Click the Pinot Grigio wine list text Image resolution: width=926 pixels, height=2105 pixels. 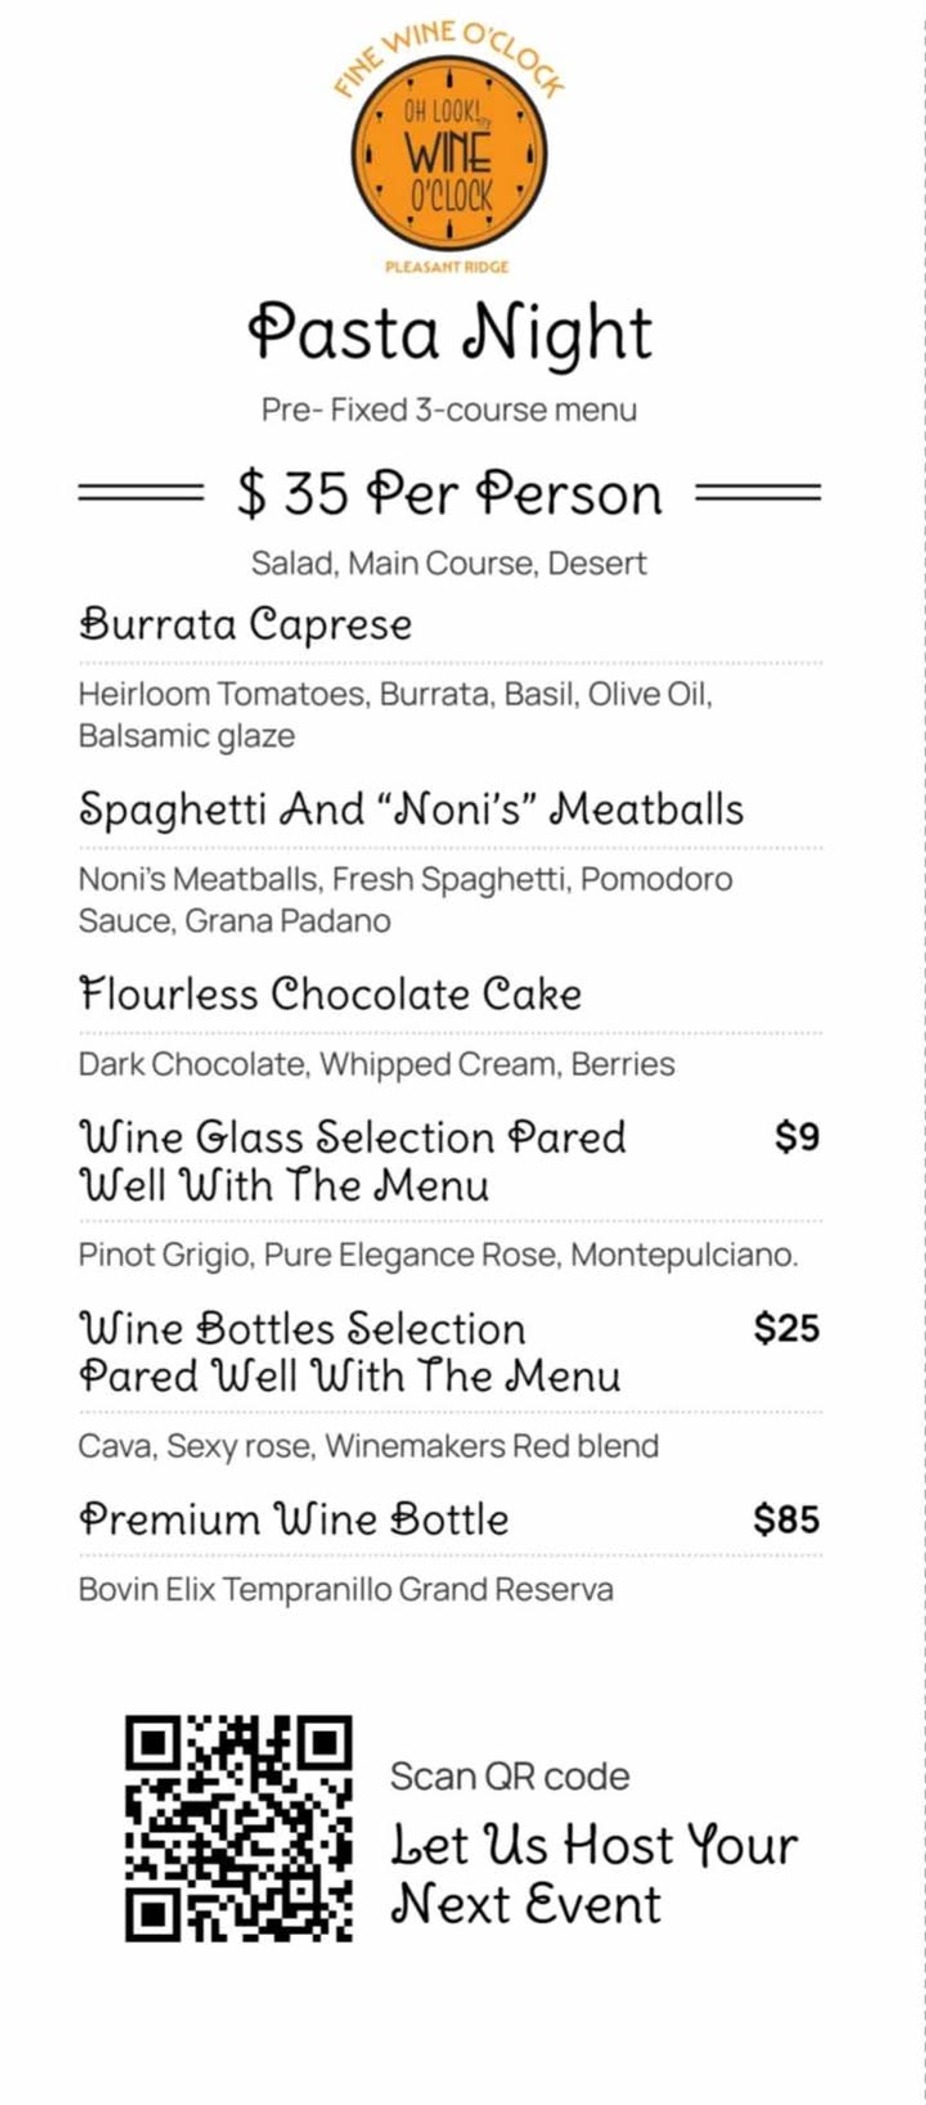point(438,1254)
